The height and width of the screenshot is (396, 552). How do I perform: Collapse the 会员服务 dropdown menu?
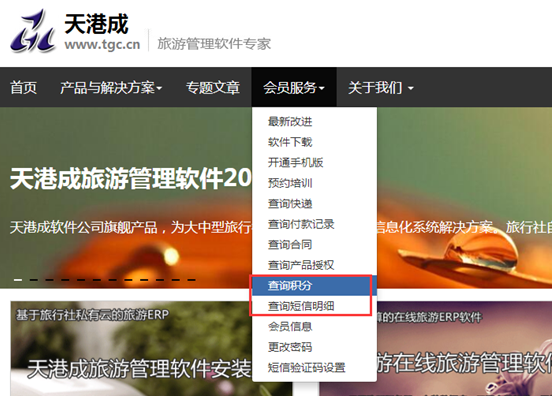click(294, 87)
